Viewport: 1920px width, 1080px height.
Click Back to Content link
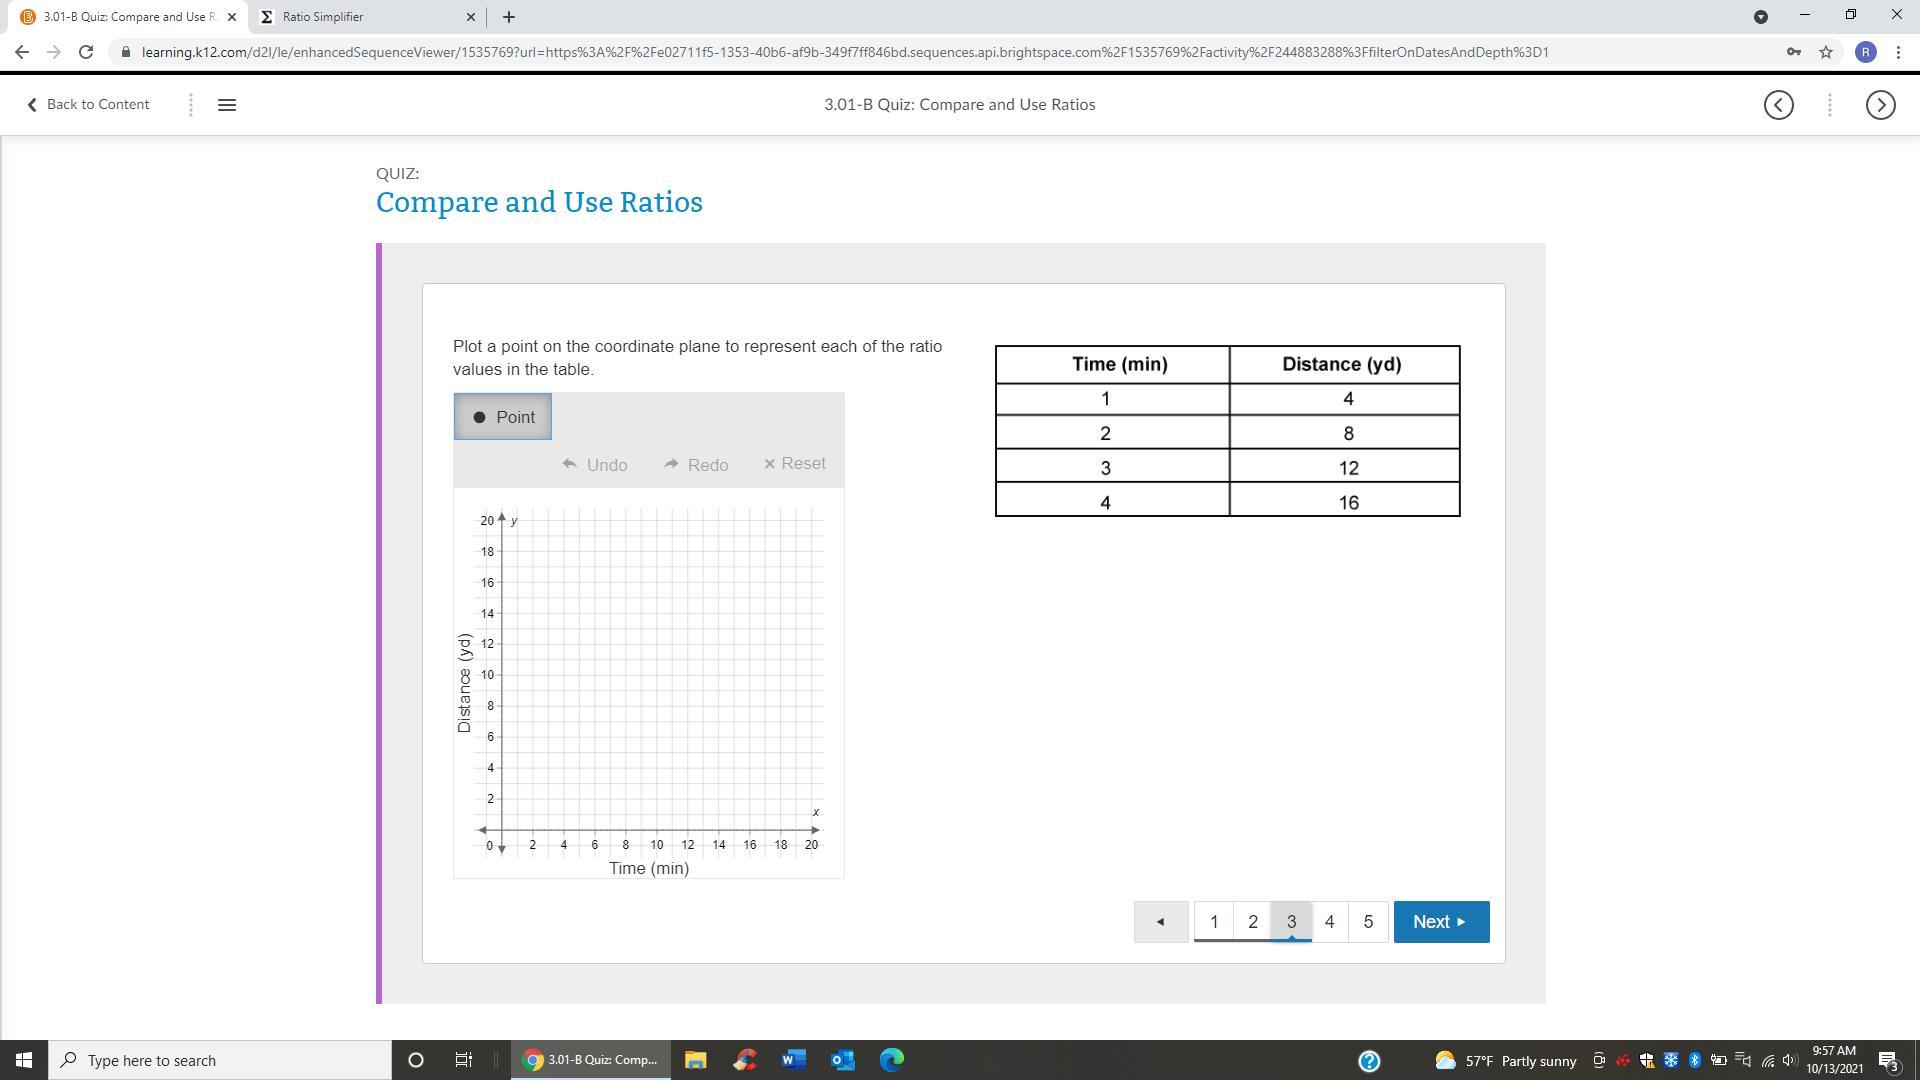[88, 105]
